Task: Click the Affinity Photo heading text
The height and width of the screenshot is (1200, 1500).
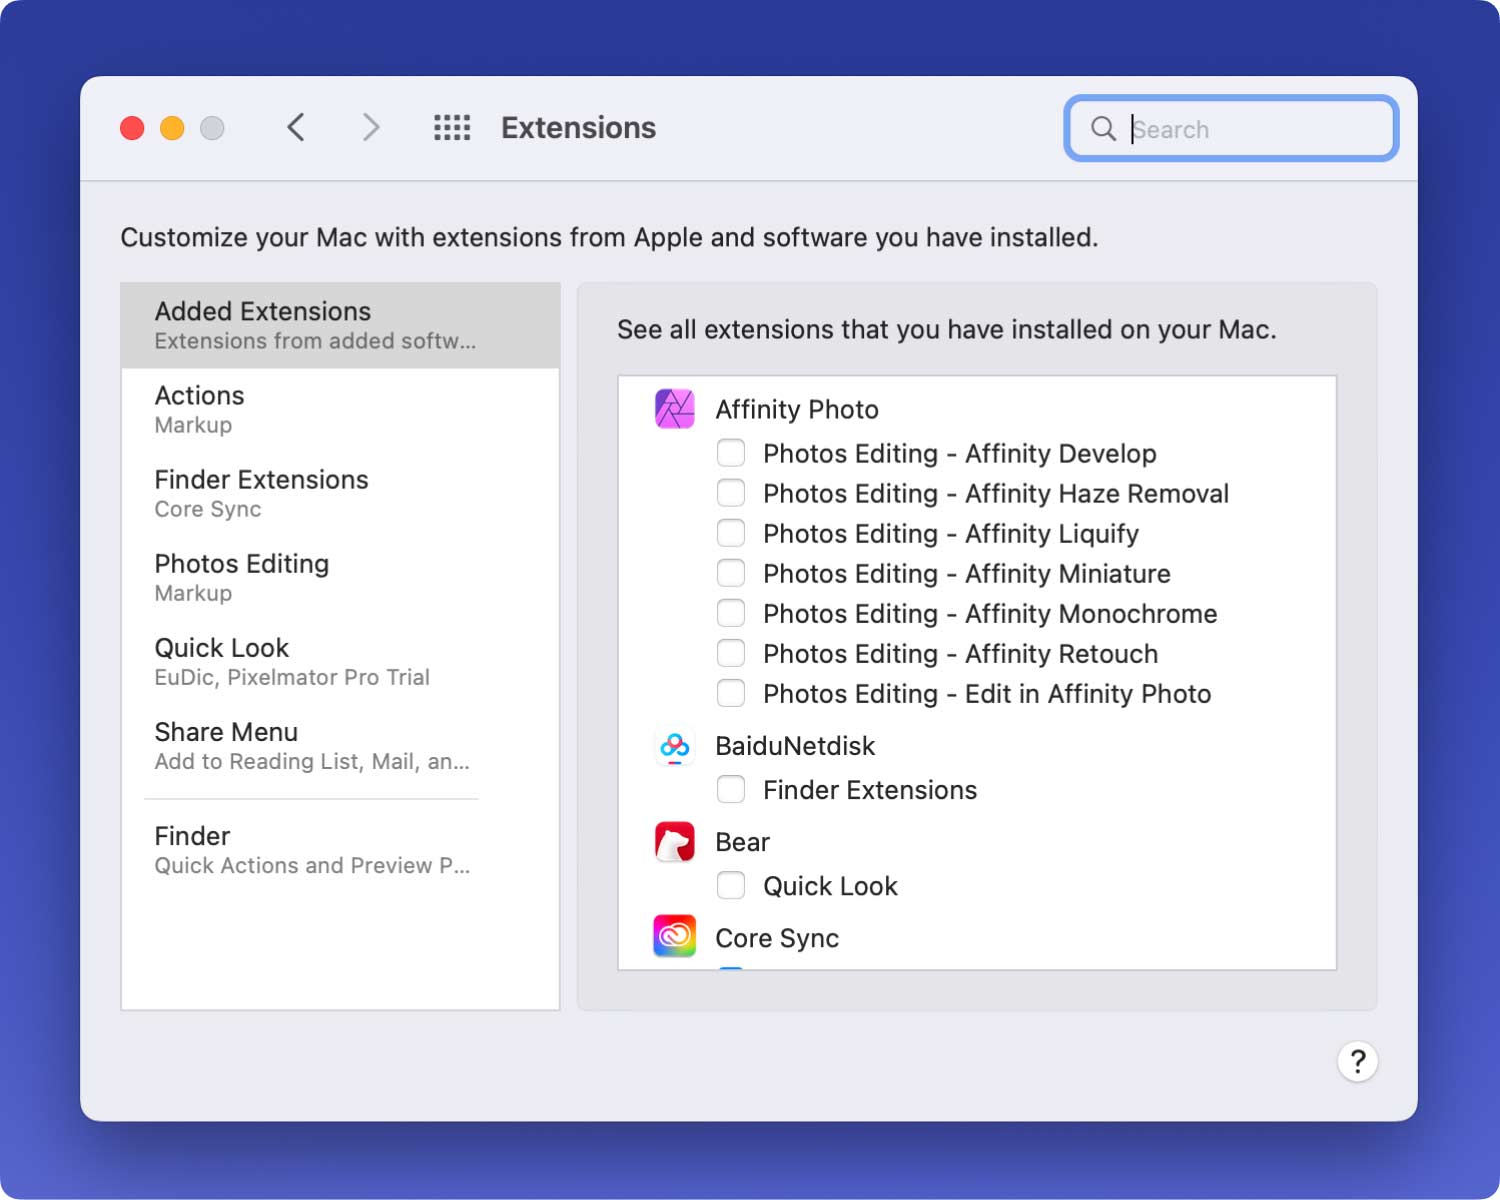Action: click(x=797, y=410)
